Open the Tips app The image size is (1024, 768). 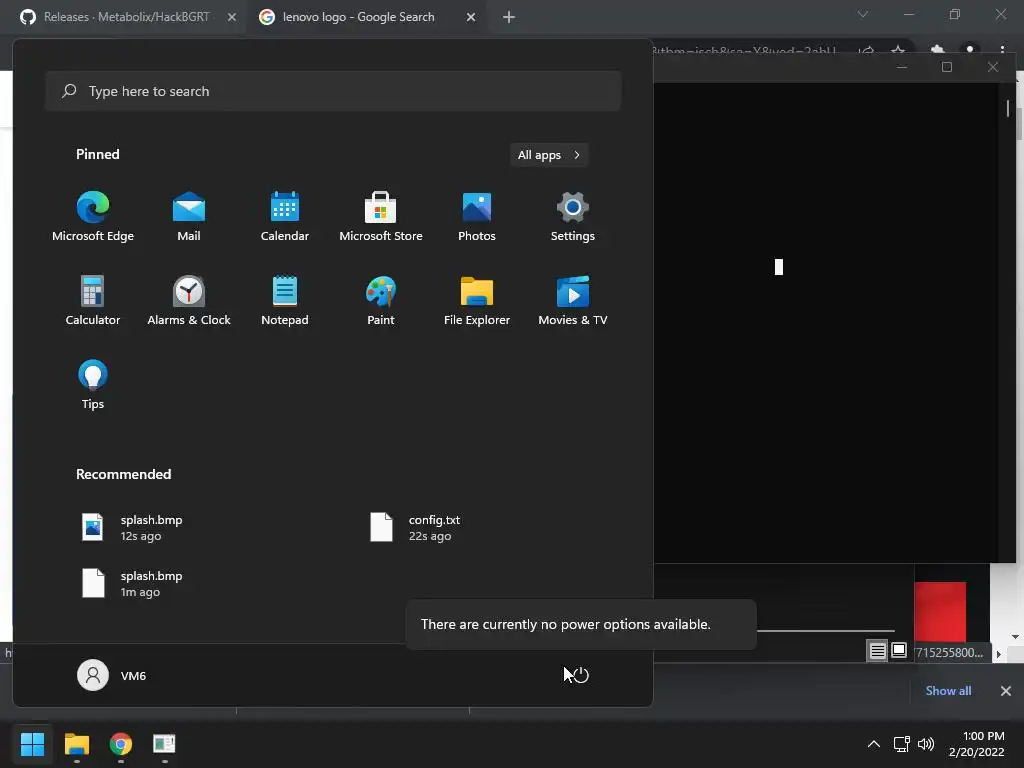[x=93, y=385]
